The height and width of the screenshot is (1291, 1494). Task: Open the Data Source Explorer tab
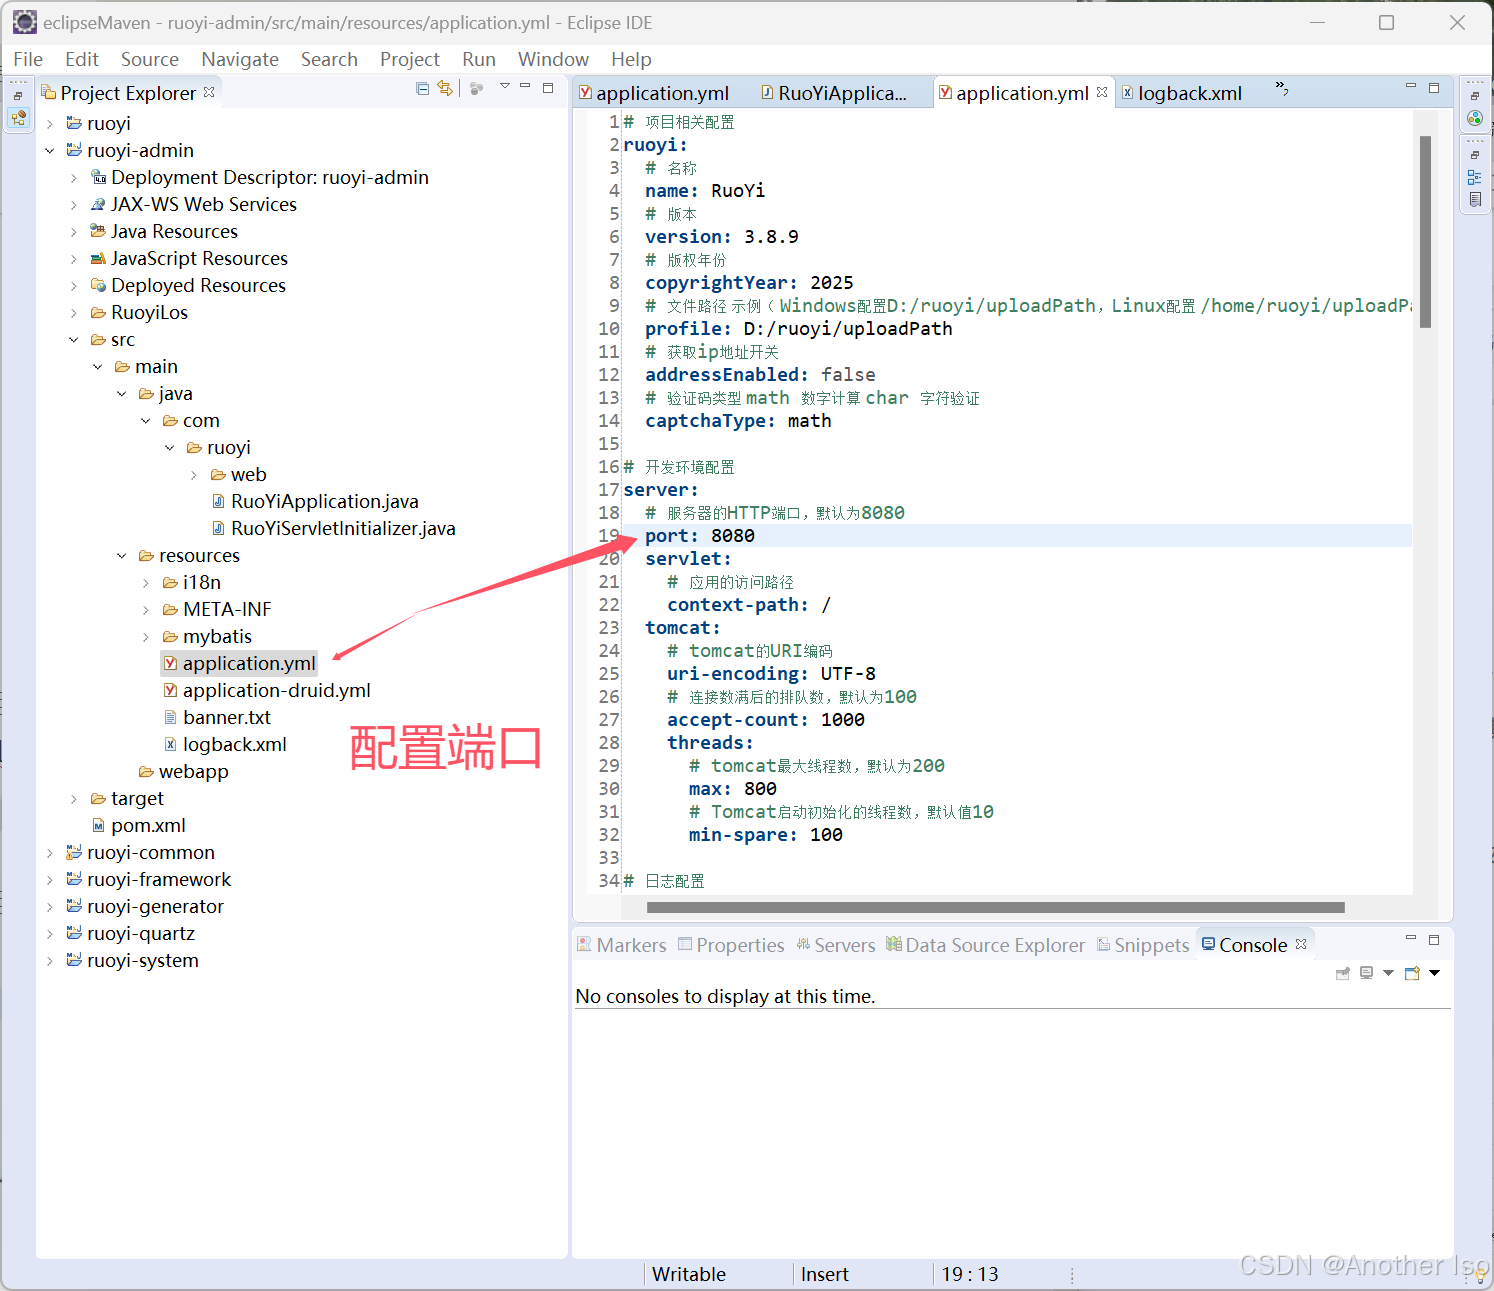click(x=986, y=945)
